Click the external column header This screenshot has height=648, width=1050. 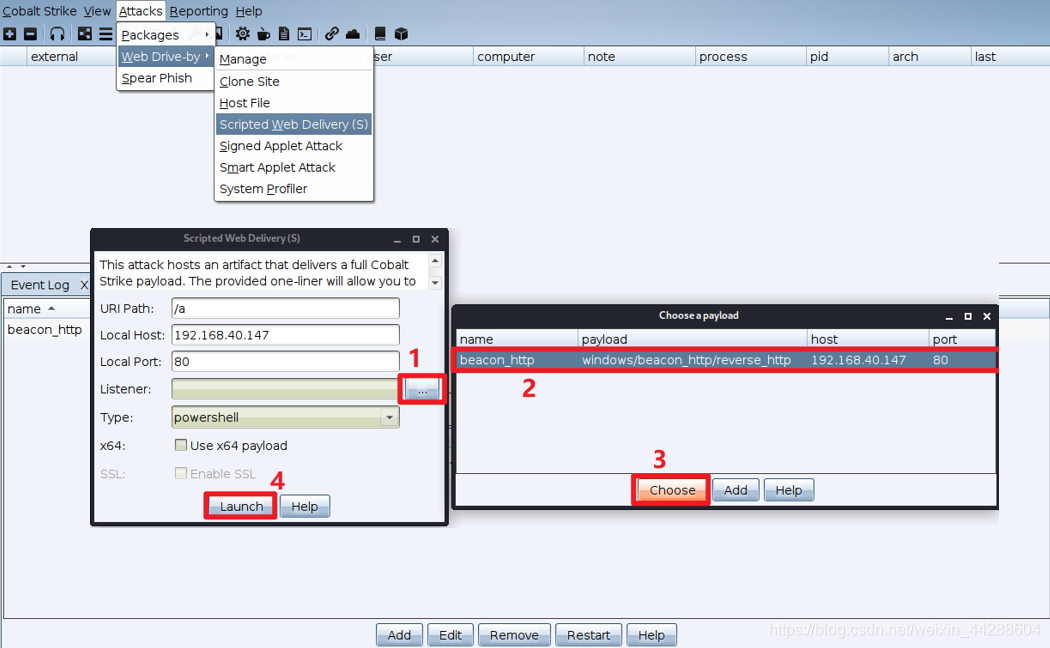[x=72, y=57]
